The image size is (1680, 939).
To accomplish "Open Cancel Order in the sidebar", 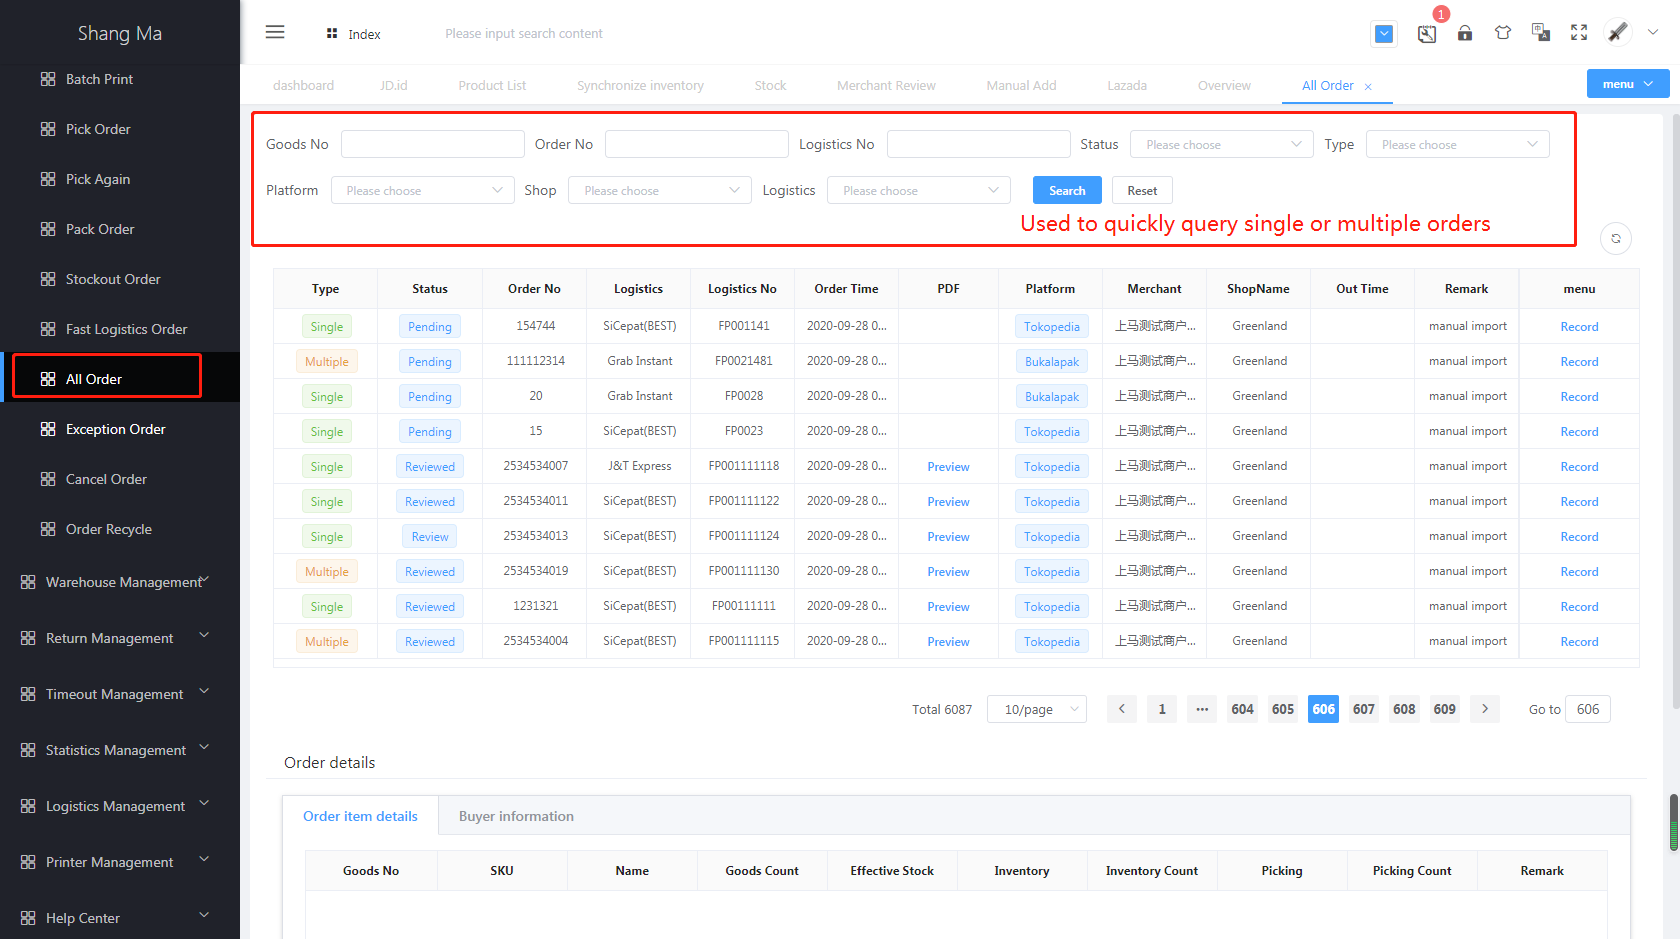I will click(x=106, y=479).
